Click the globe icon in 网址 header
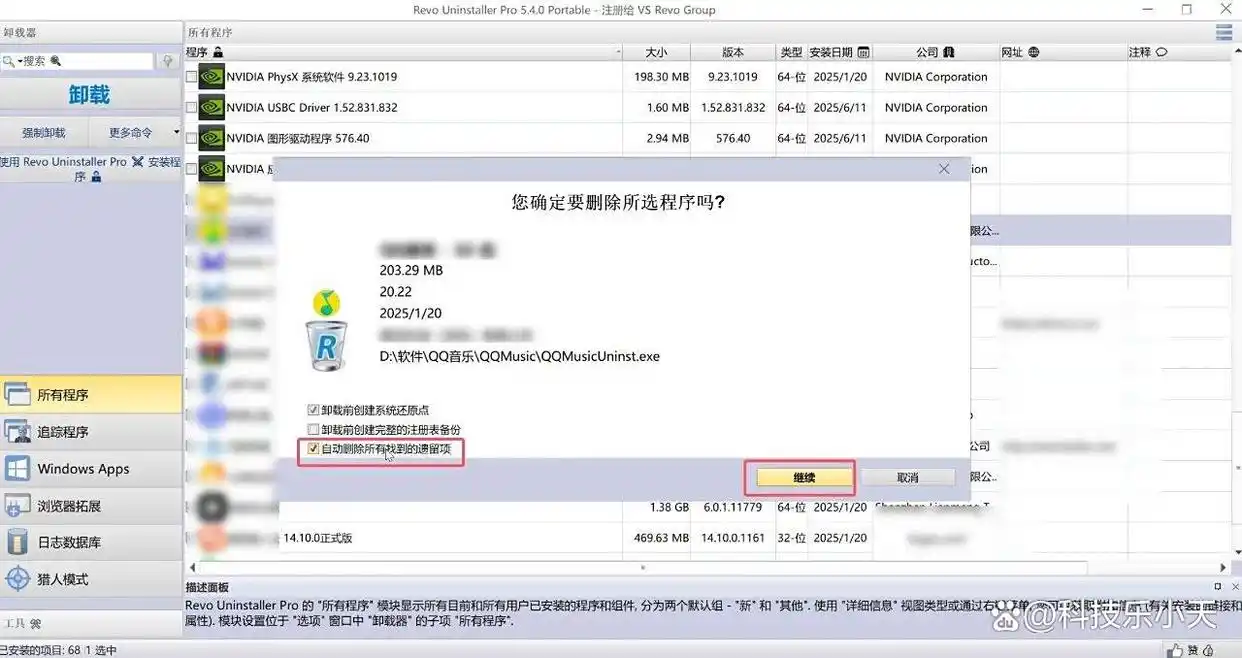The height and width of the screenshot is (658, 1242). point(1034,52)
